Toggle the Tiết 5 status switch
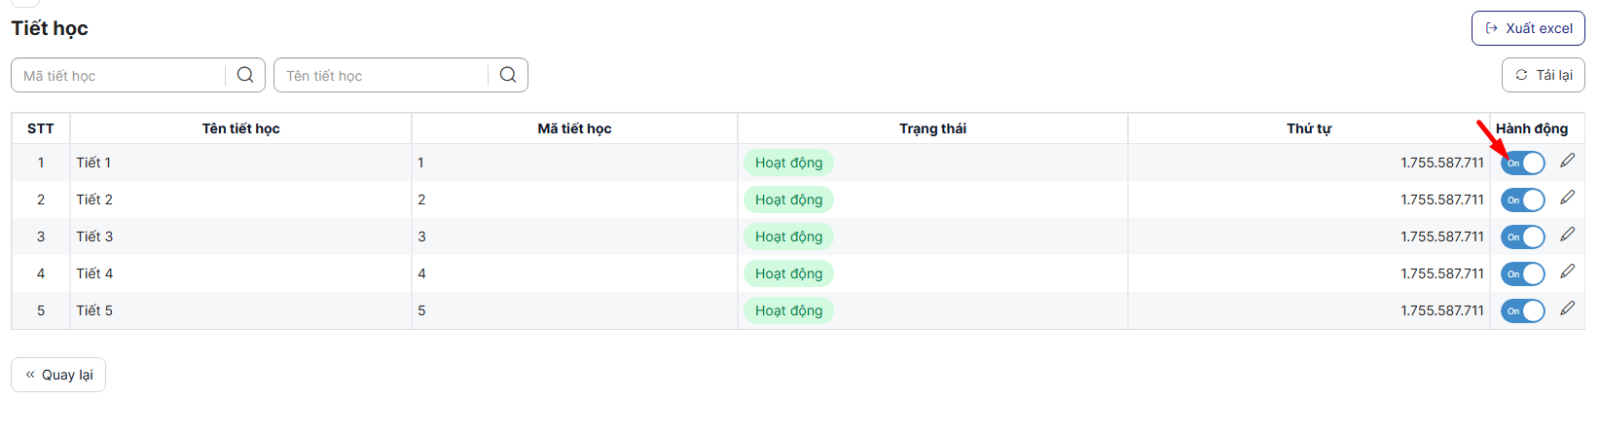The width and height of the screenshot is (1600, 436). [1522, 311]
